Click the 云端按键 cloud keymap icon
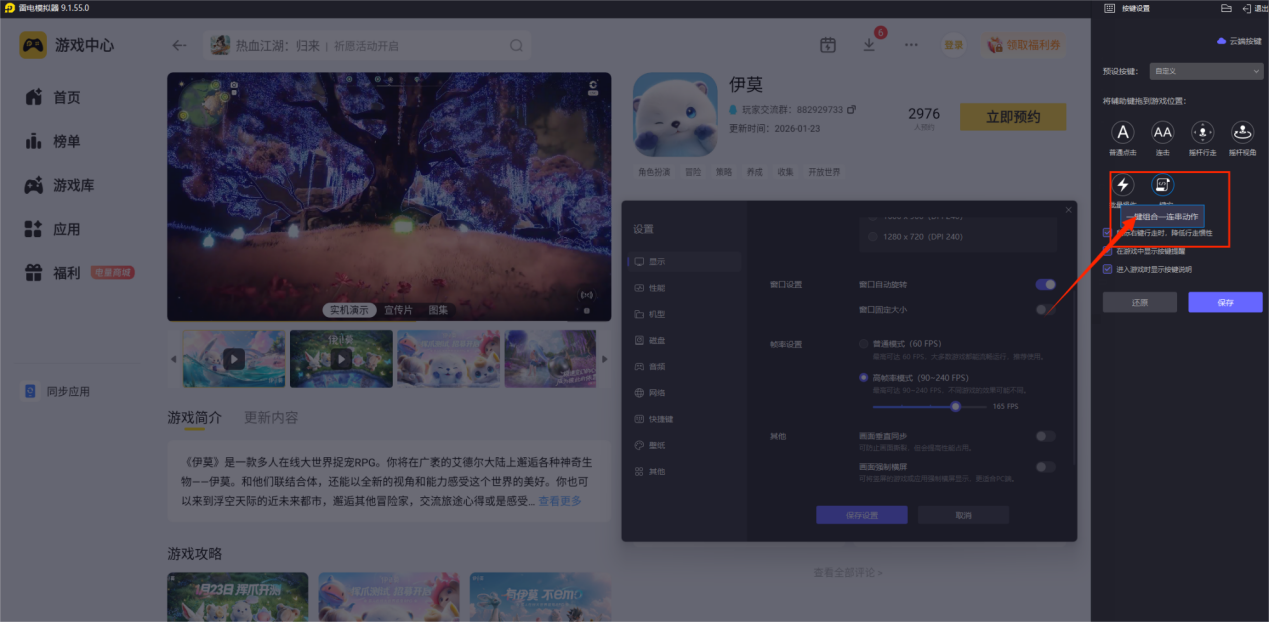Screen dimensions: 1269x622 (x=1221, y=41)
